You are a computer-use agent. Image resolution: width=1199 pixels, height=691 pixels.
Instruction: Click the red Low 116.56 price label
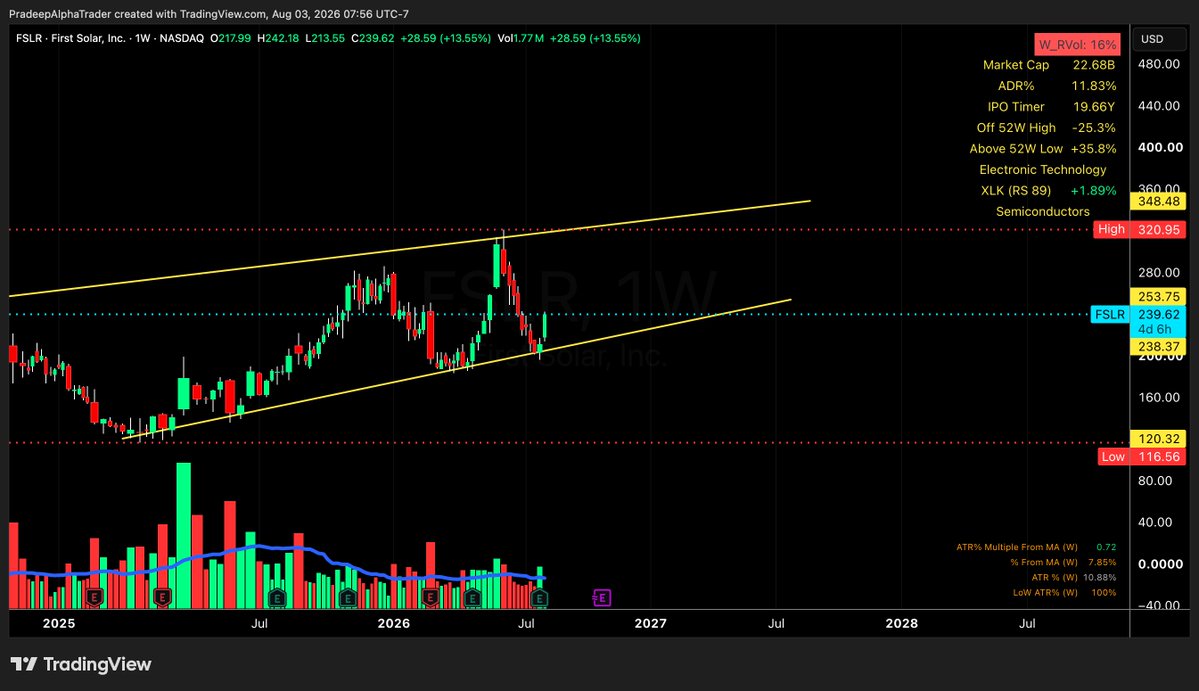click(x=1142, y=456)
